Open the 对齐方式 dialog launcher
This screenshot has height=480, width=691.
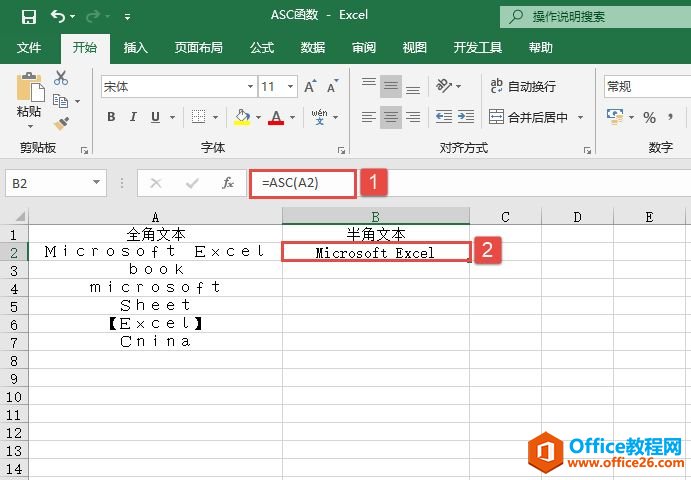coord(587,151)
